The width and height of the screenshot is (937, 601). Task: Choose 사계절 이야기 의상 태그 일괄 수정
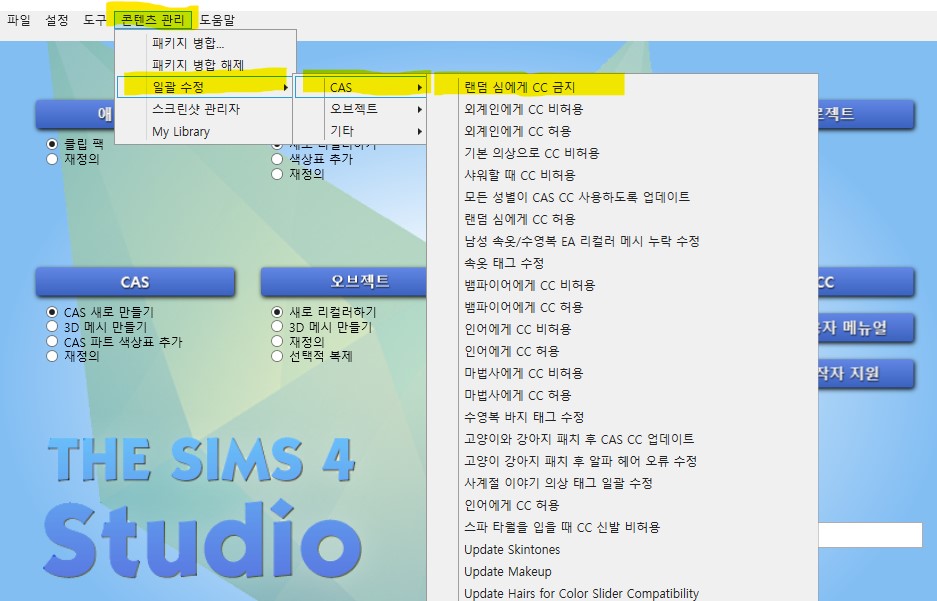point(622,483)
